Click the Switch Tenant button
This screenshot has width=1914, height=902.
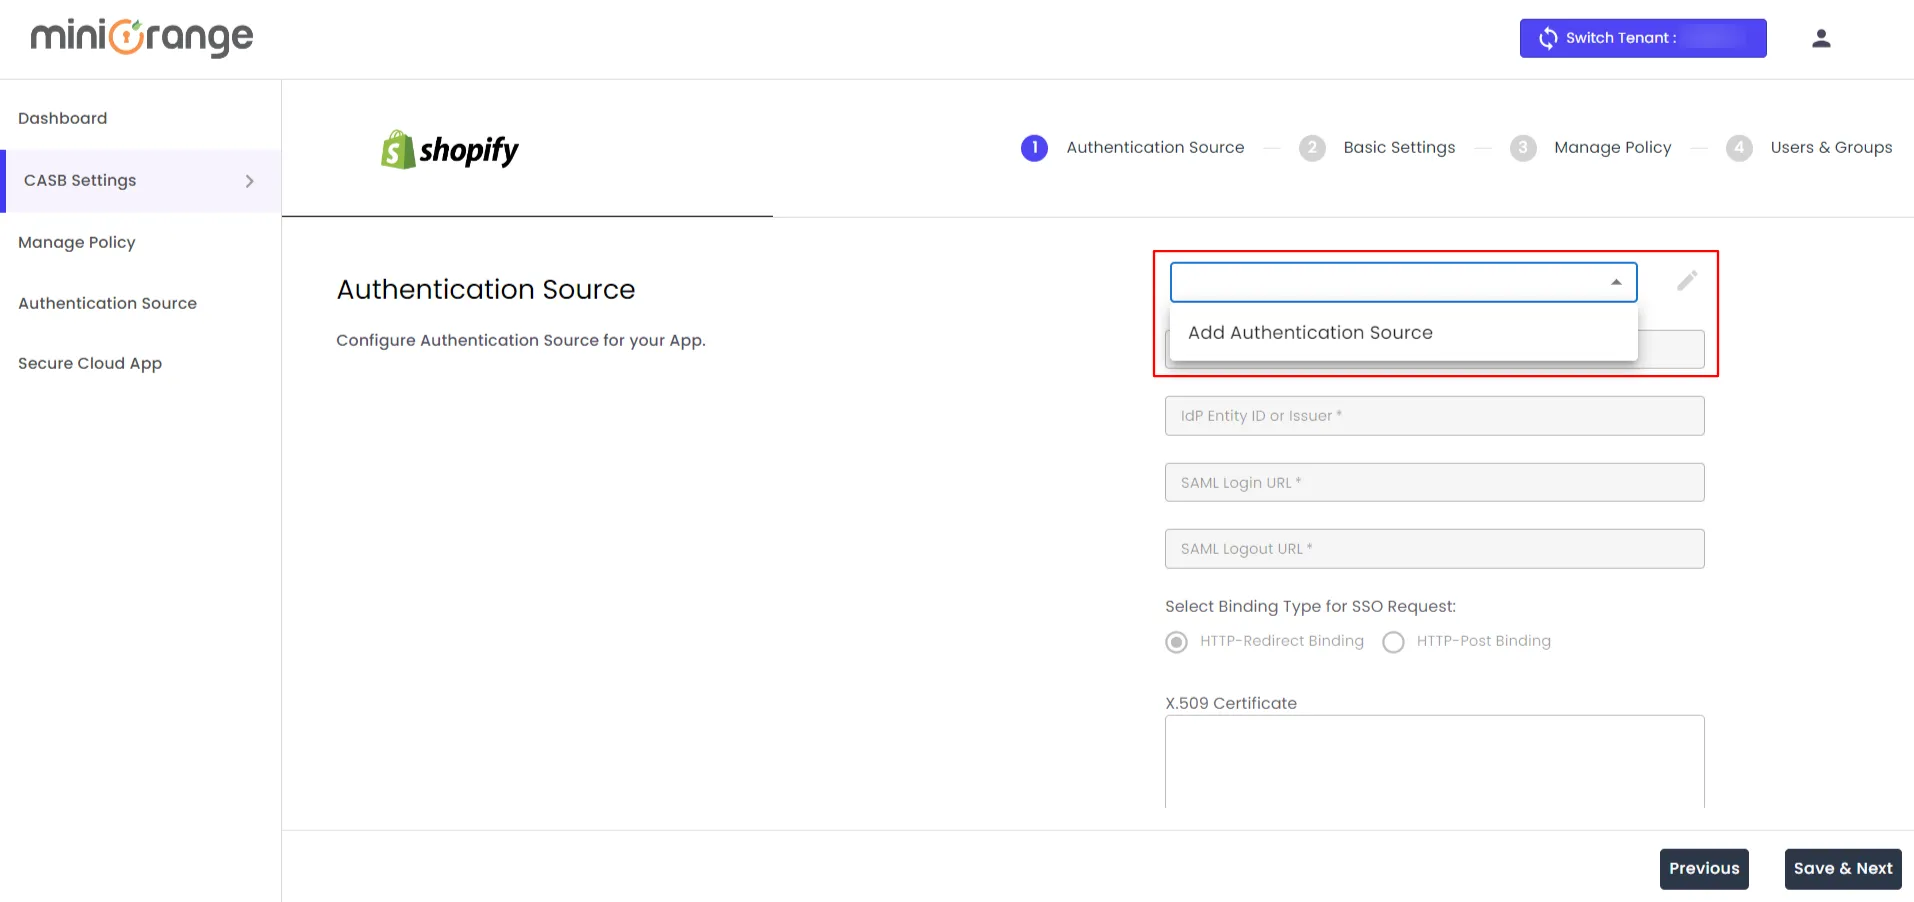(1643, 38)
